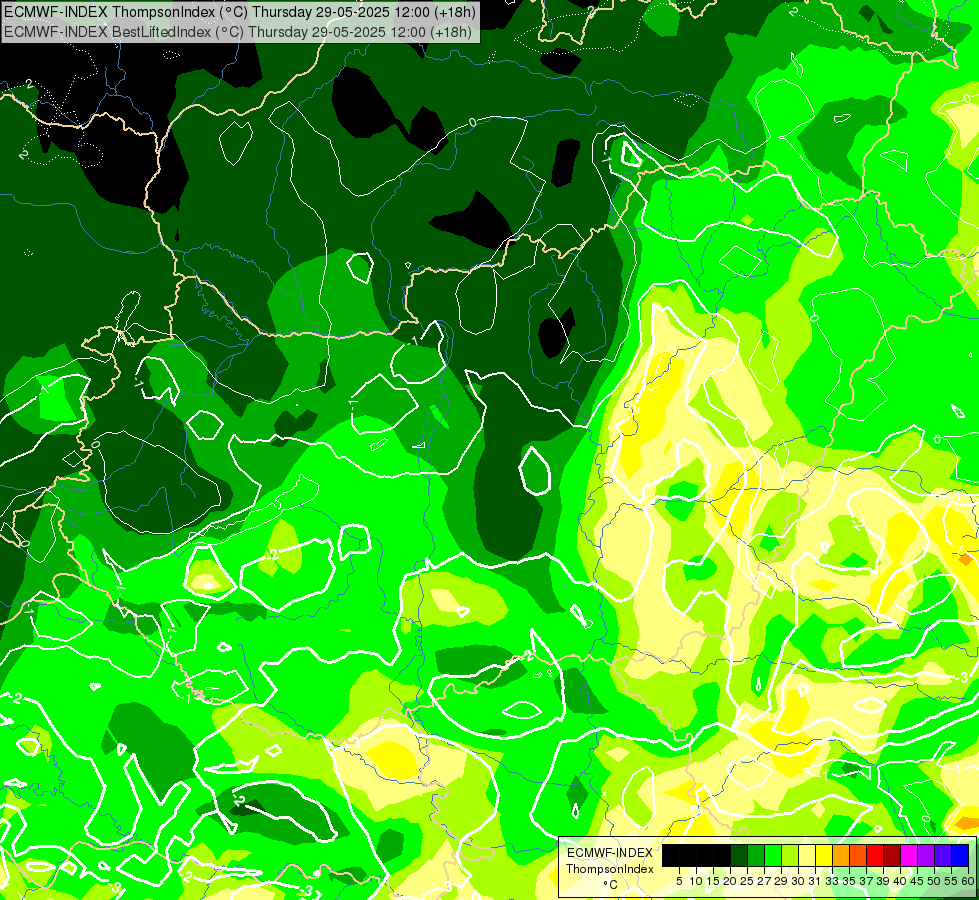The width and height of the screenshot is (979, 900).
Task: Click legend tick value 31
Action: (815, 881)
